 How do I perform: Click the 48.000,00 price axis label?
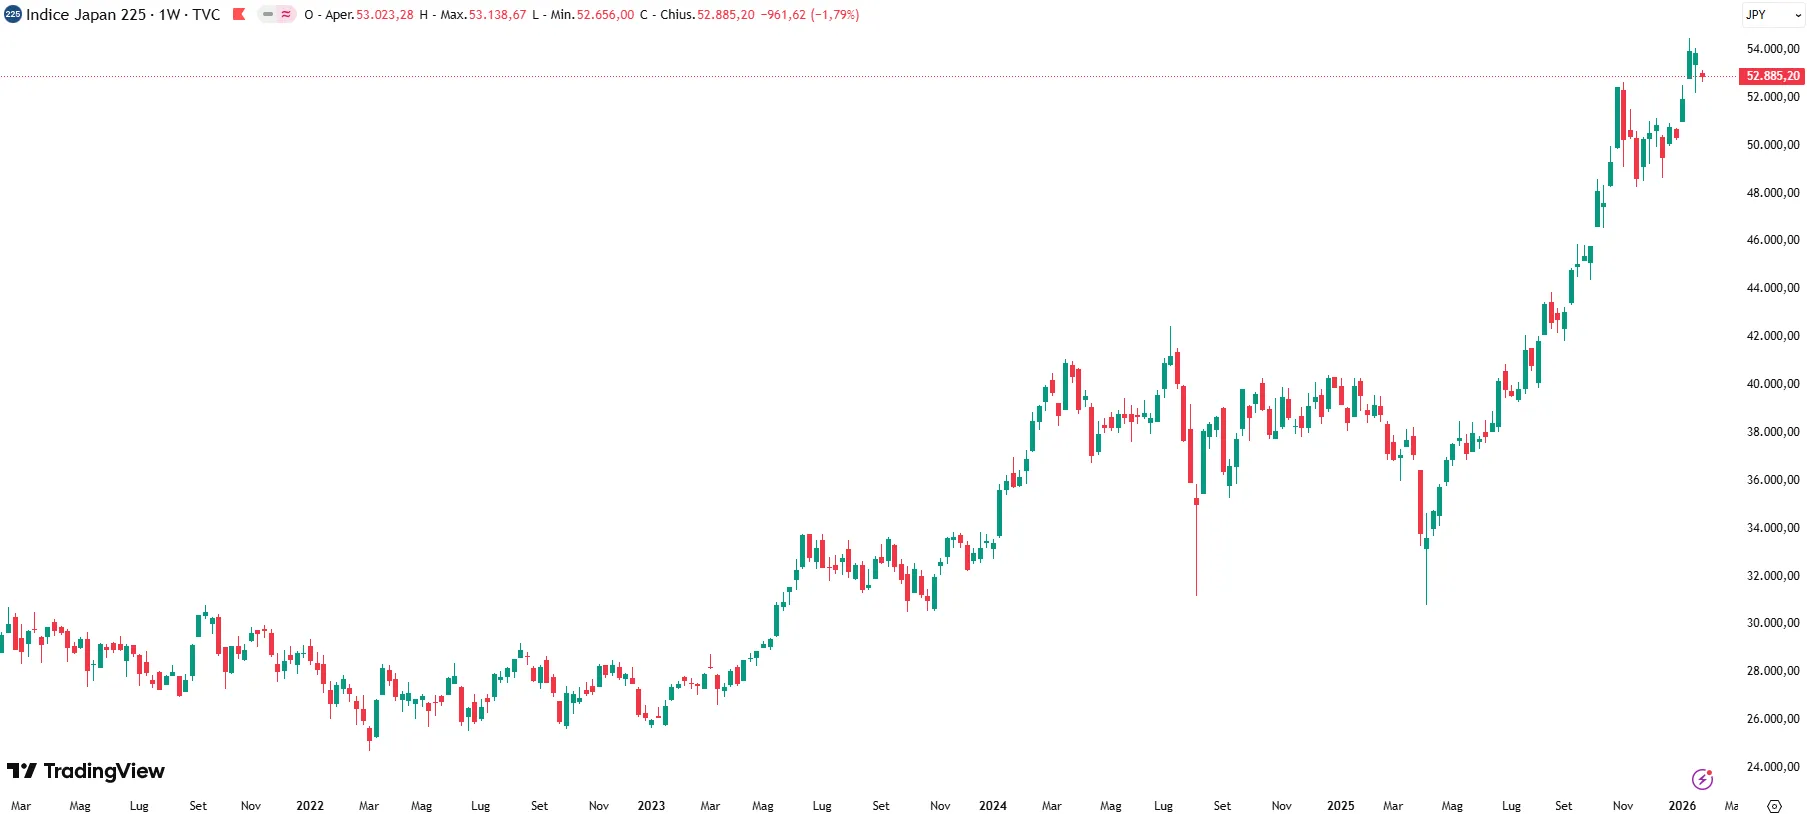click(1773, 193)
